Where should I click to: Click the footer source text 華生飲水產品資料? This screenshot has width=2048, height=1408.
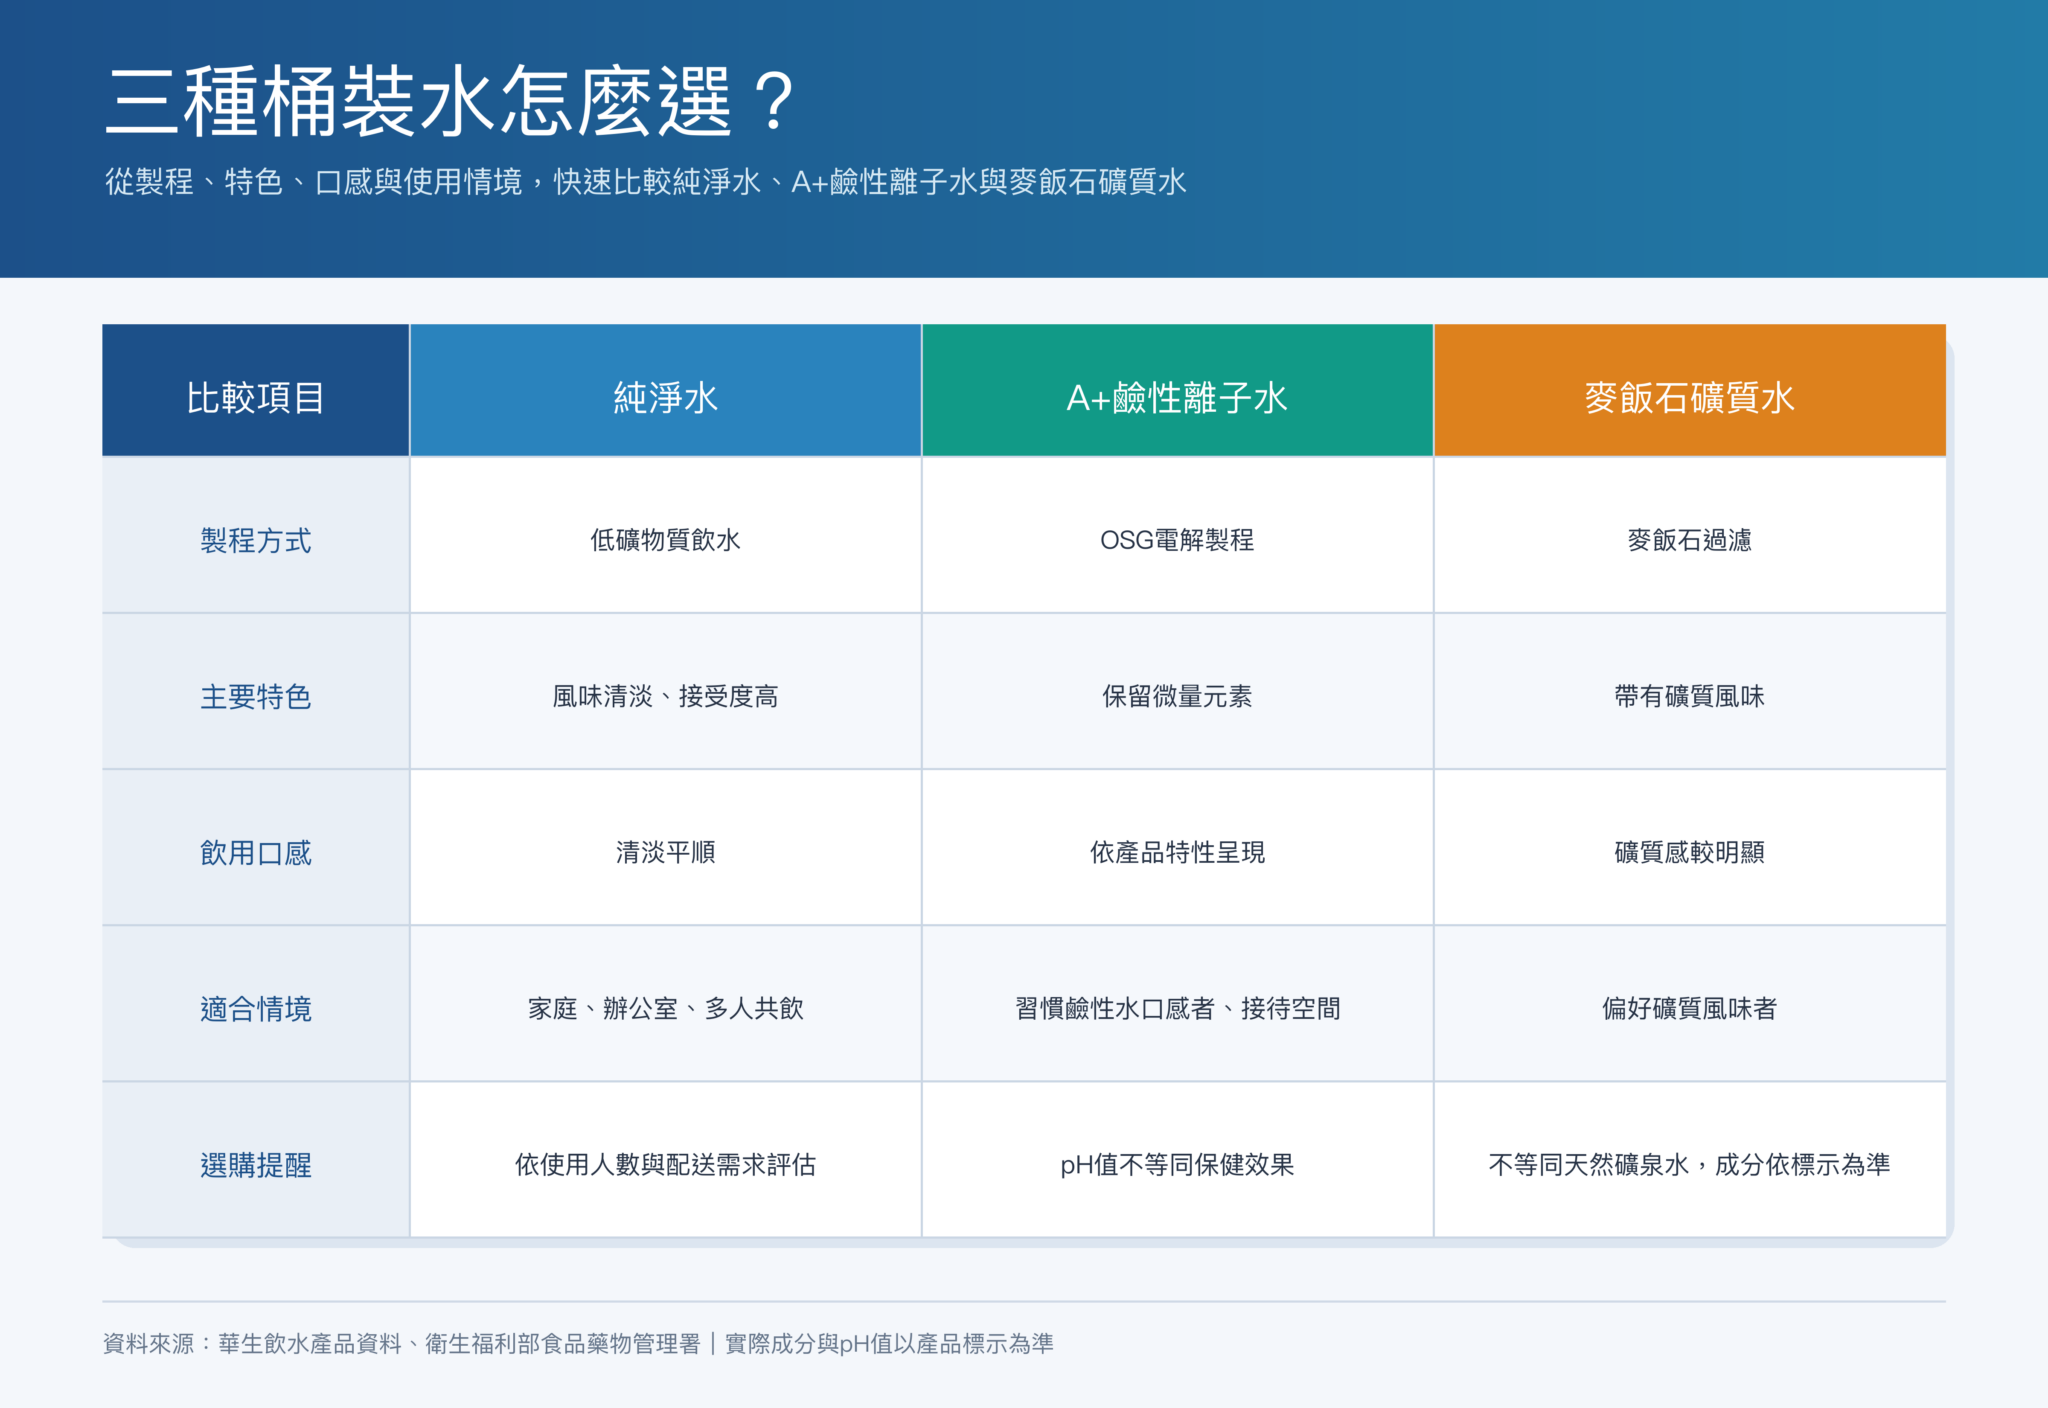click(310, 1344)
